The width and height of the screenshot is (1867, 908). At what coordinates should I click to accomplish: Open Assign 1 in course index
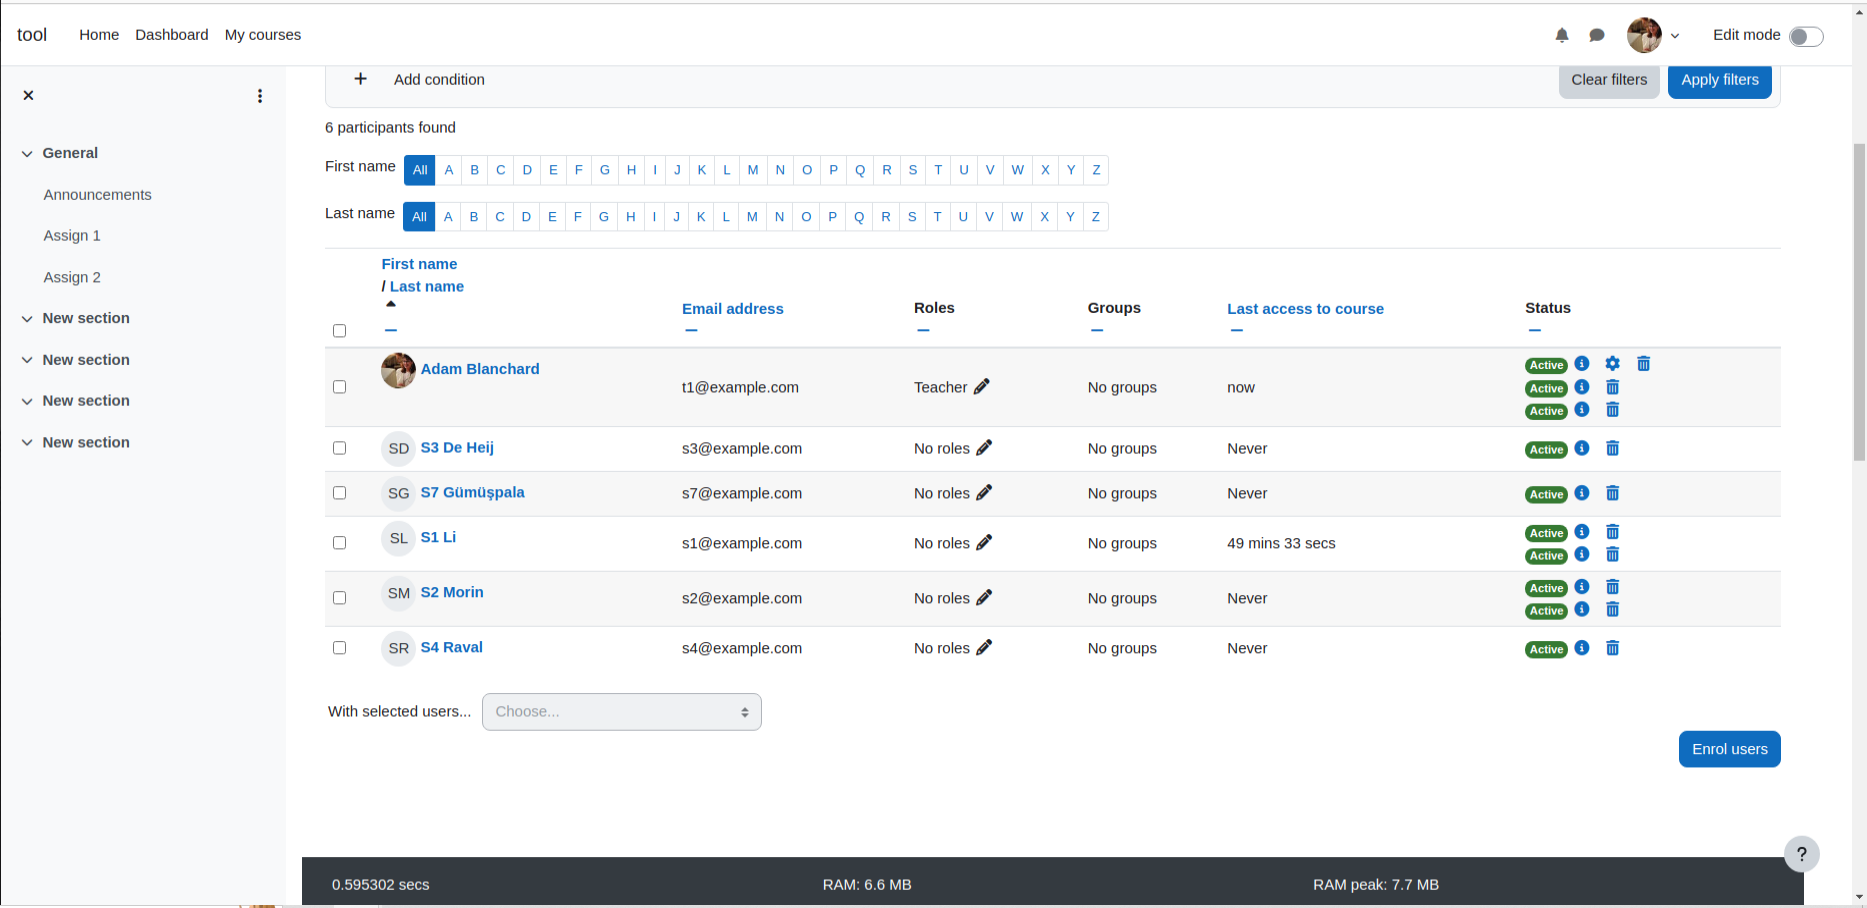[x=72, y=236]
